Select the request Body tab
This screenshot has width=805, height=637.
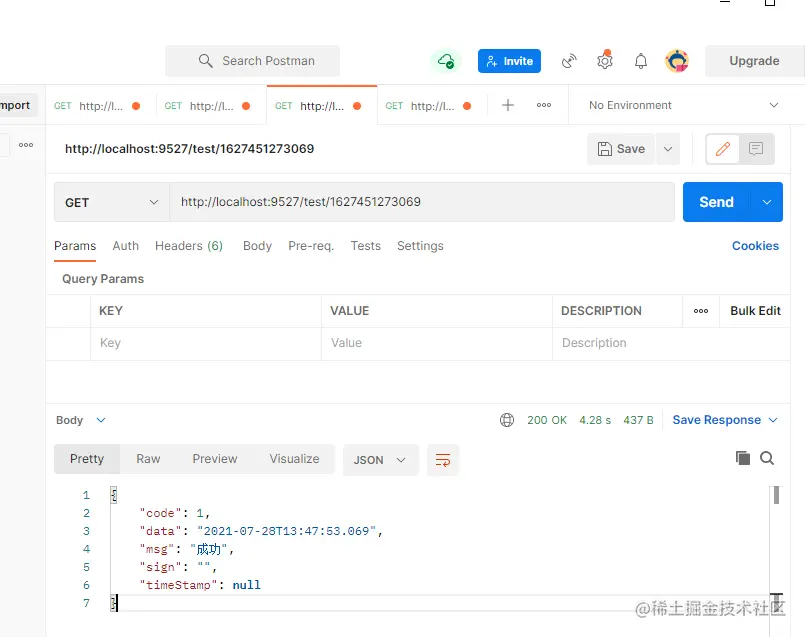click(257, 246)
